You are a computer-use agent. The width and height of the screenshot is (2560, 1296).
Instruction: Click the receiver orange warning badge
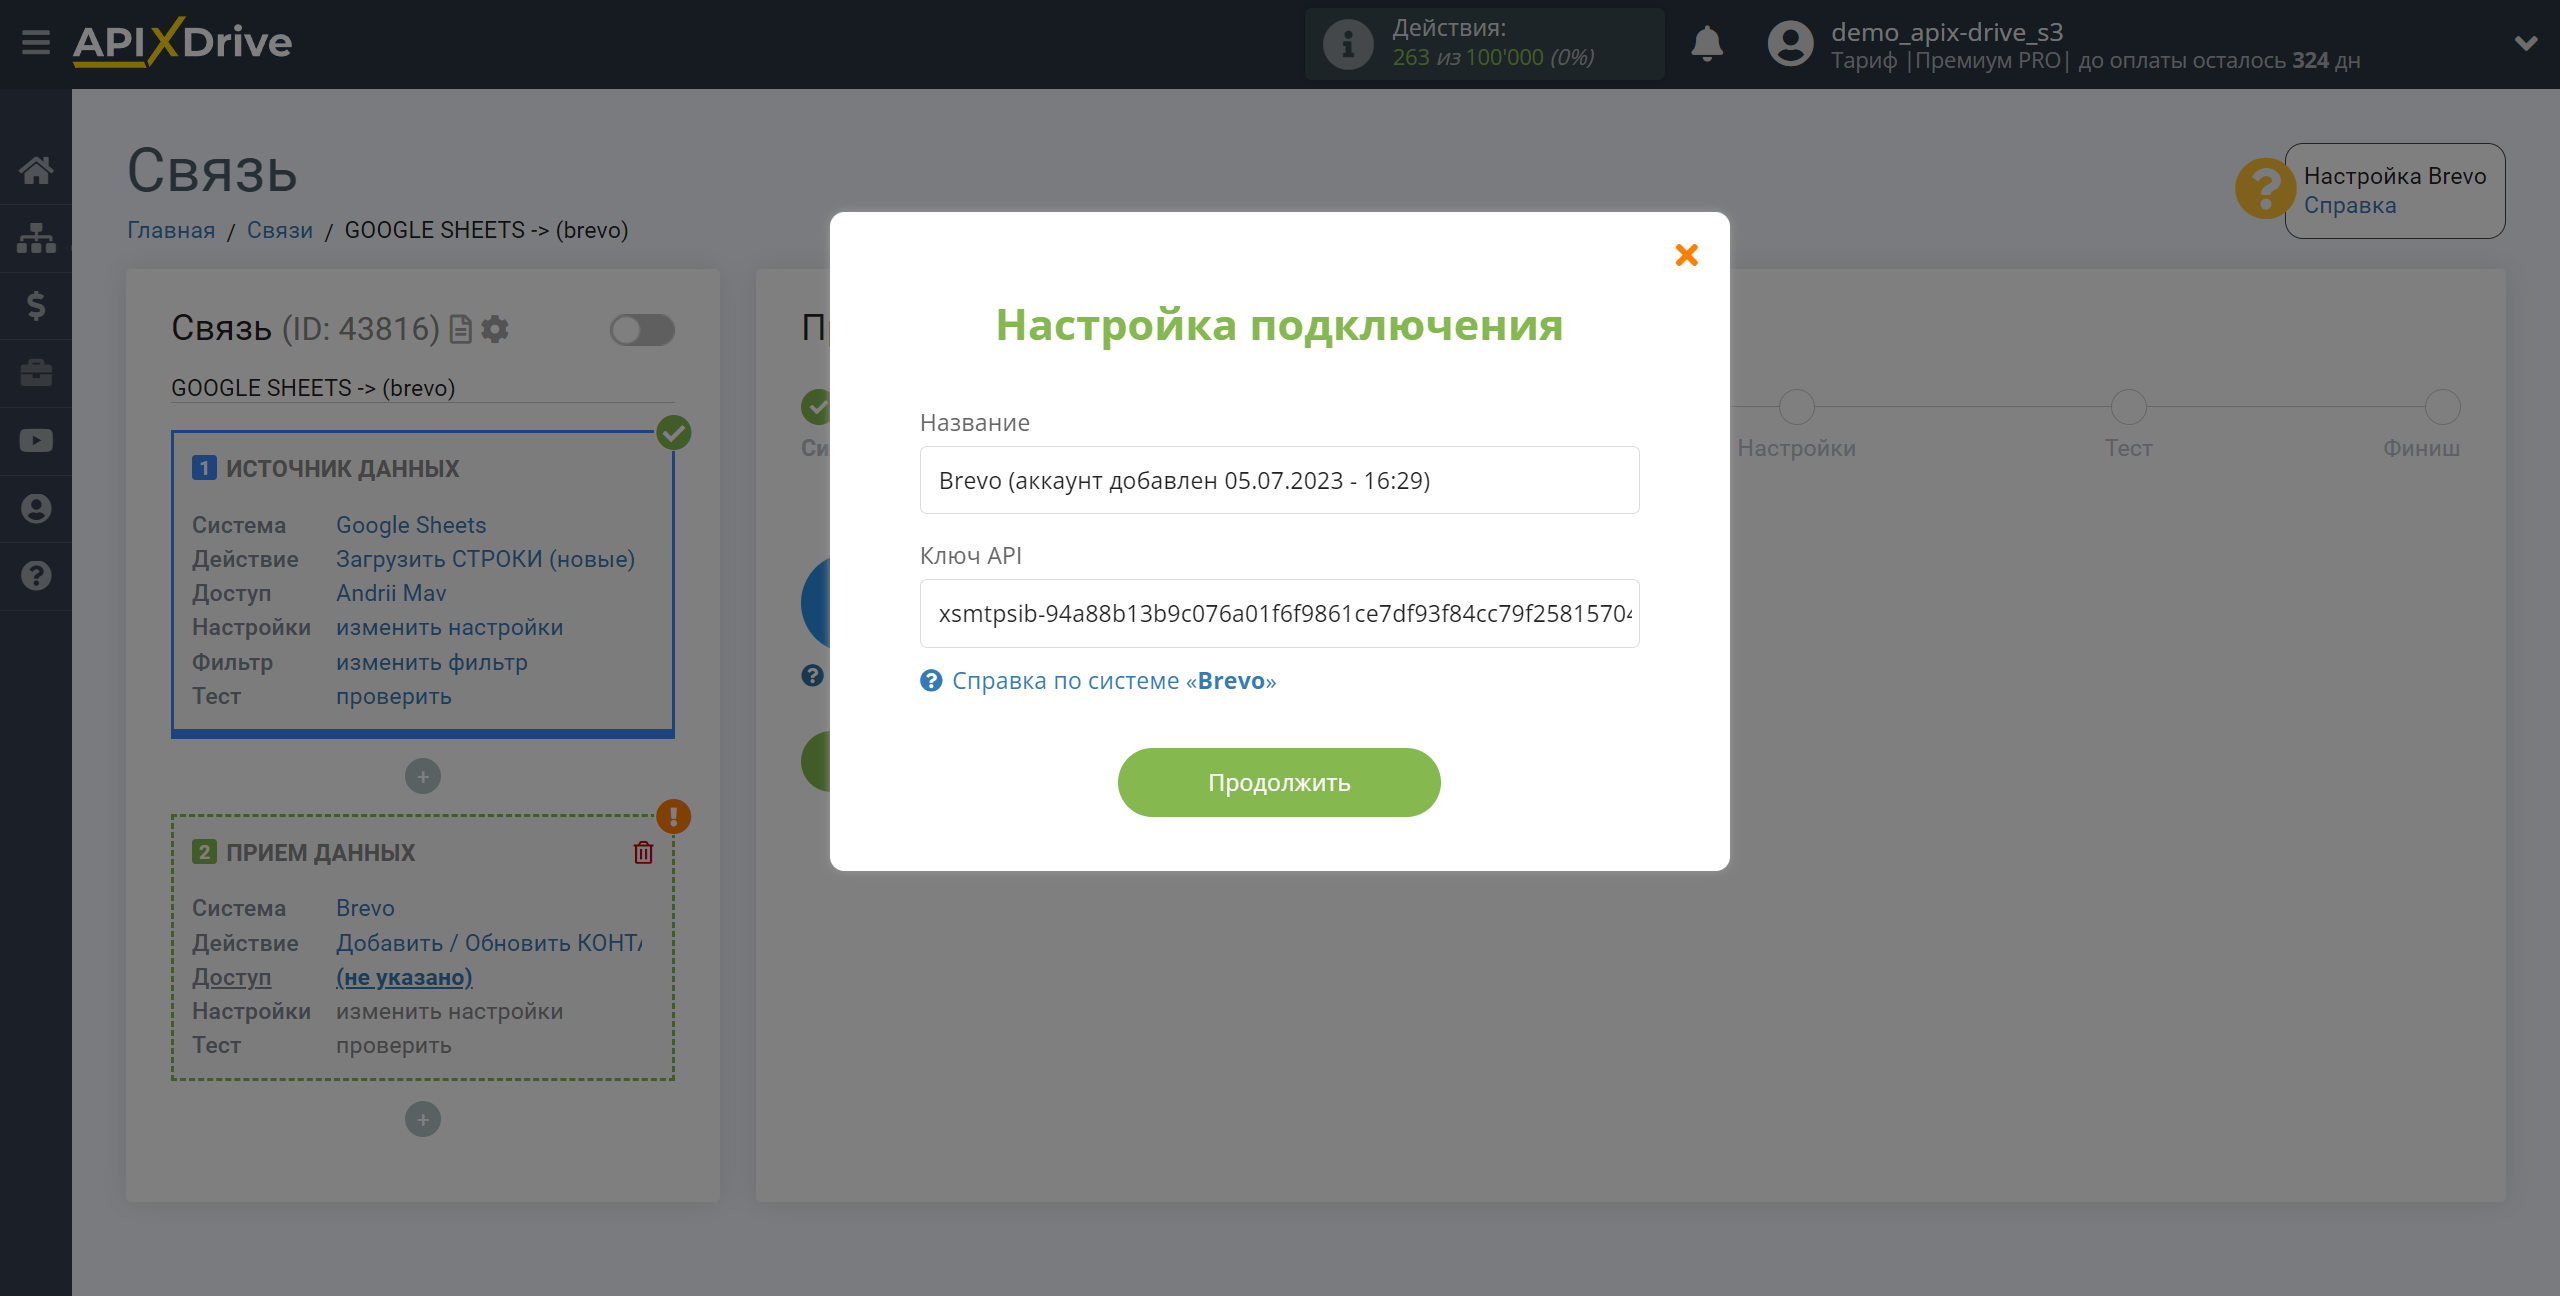(674, 817)
